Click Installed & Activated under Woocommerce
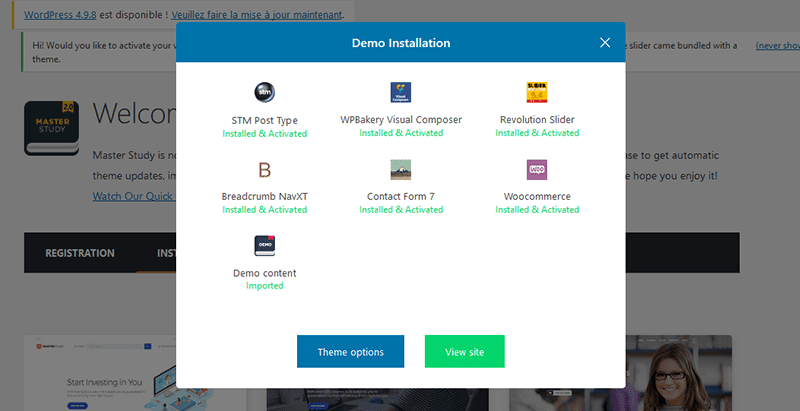 click(537, 210)
